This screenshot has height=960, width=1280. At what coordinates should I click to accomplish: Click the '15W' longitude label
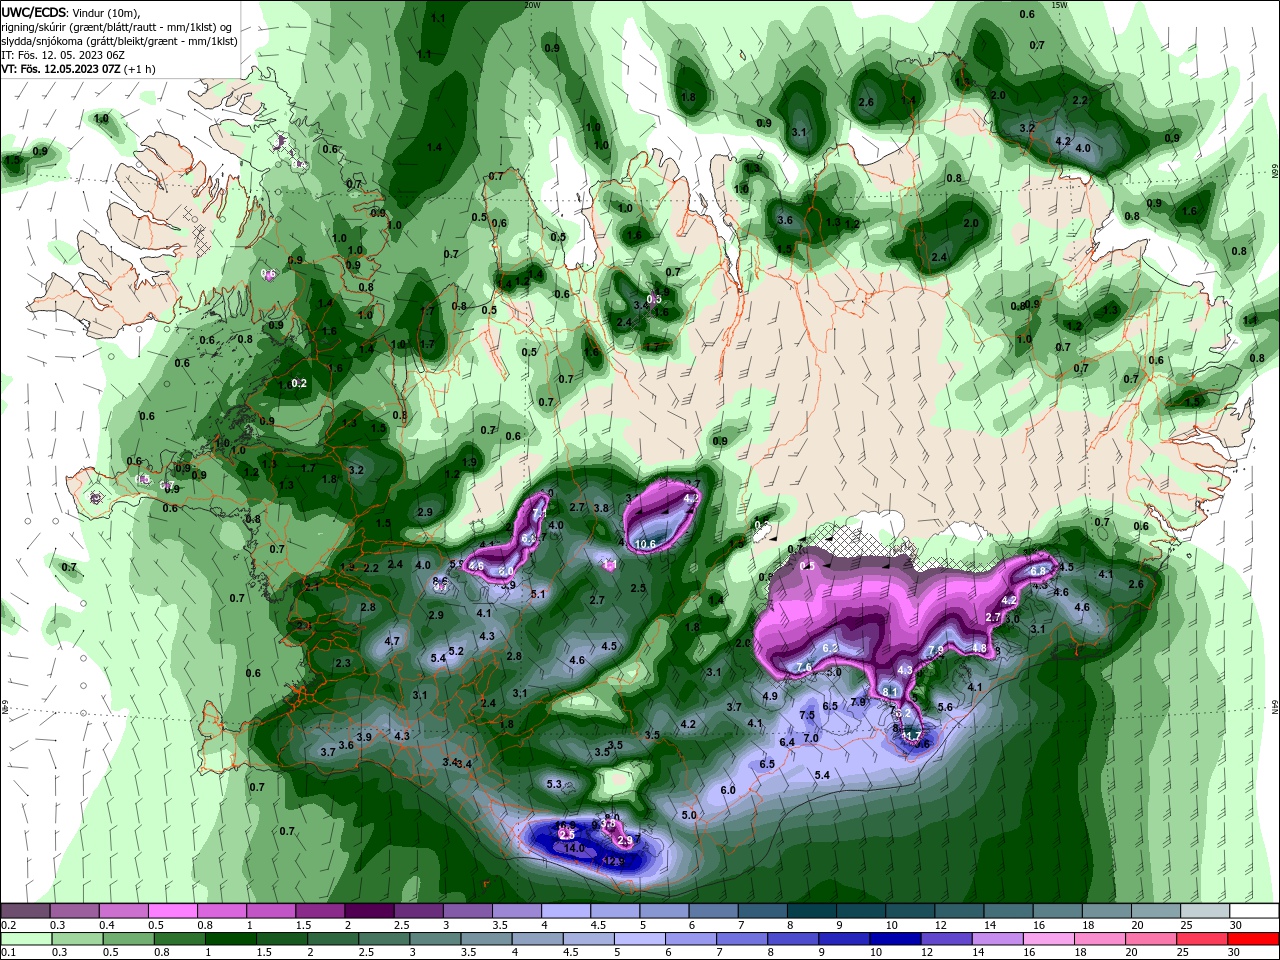(1060, 5)
